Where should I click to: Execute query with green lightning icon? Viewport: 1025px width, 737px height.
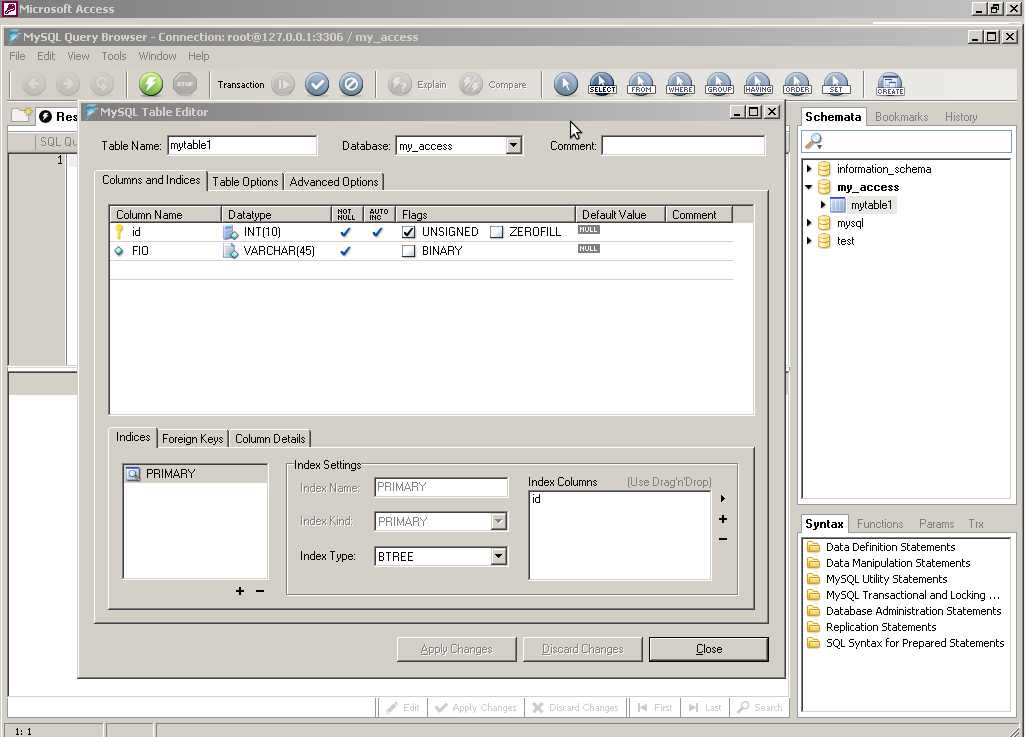151,84
